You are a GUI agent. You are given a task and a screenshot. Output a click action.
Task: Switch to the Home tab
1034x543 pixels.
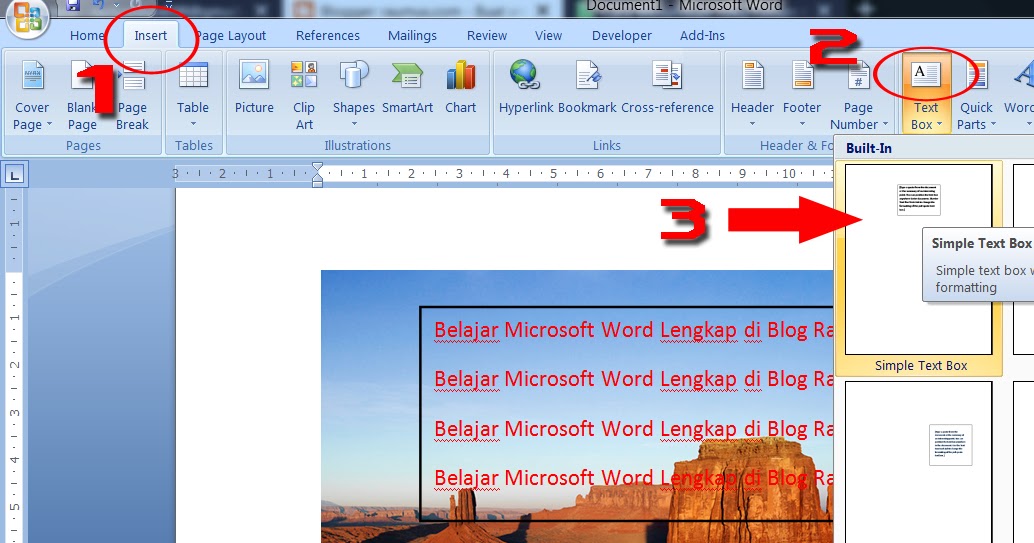coord(87,36)
